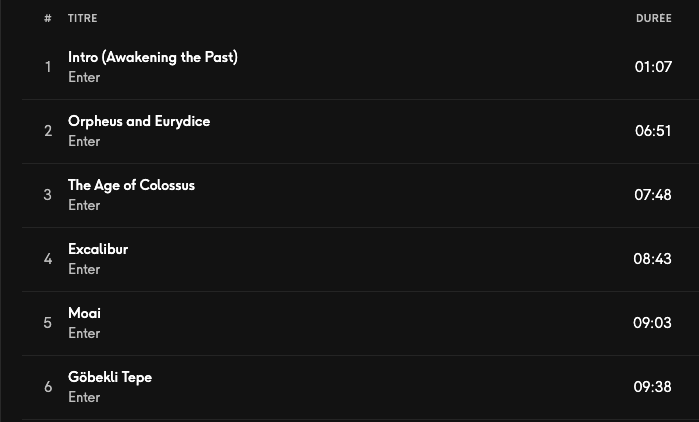The height and width of the screenshot is (422, 699).
Task: Click artist Enter beneath Moai
Action: pyautogui.click(x=84, y=334)
